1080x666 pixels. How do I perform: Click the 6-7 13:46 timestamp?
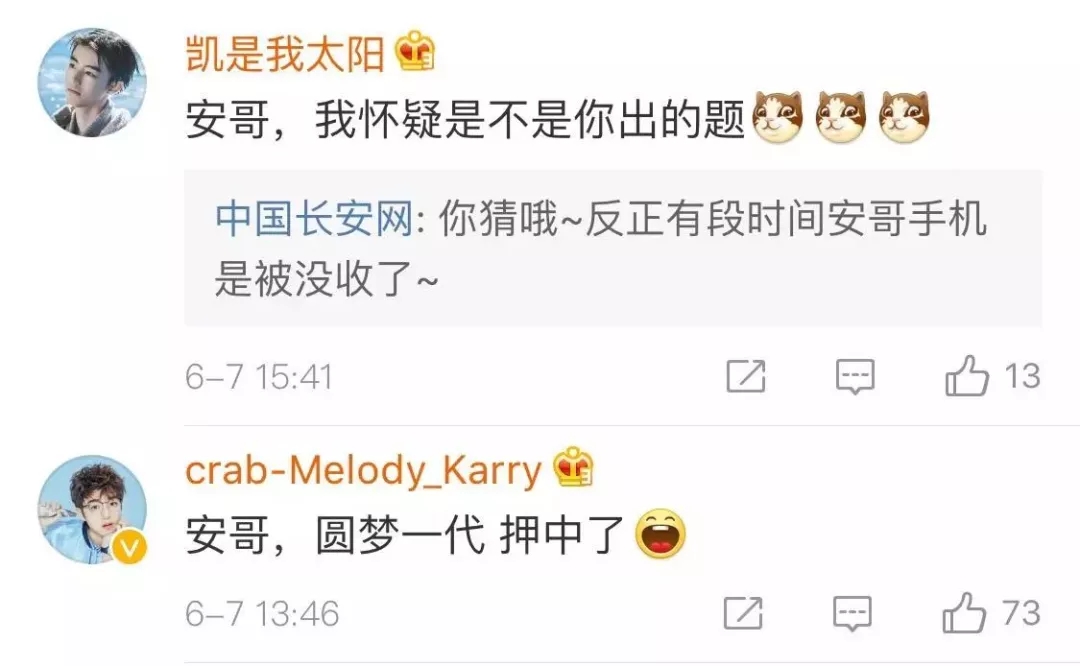[262, 614]
